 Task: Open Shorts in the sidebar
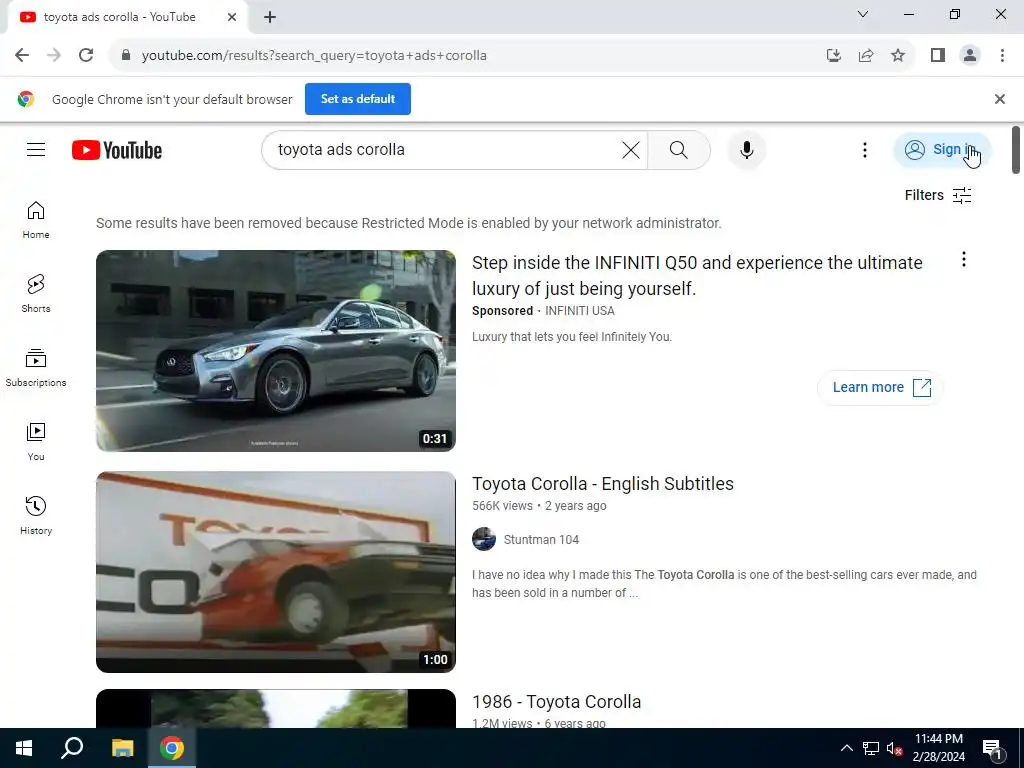tap(36, 294)
